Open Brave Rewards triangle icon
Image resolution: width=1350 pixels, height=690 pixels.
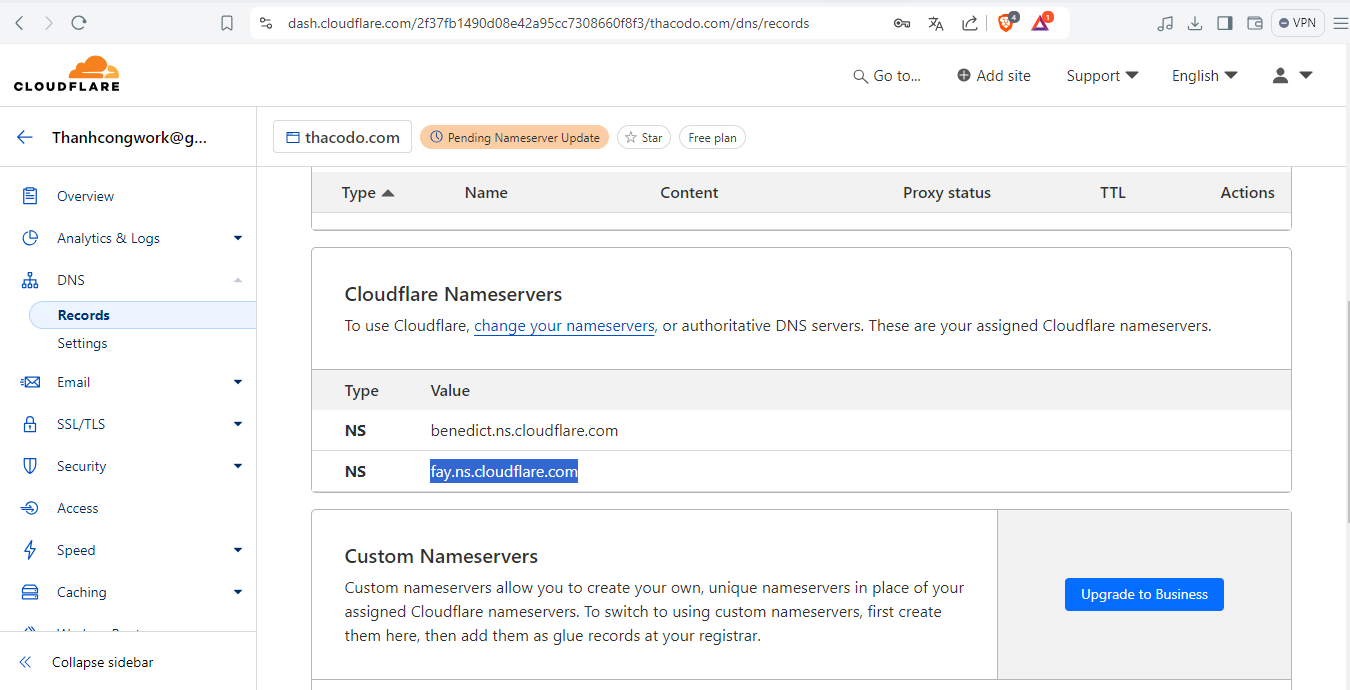pos(1041,22)
